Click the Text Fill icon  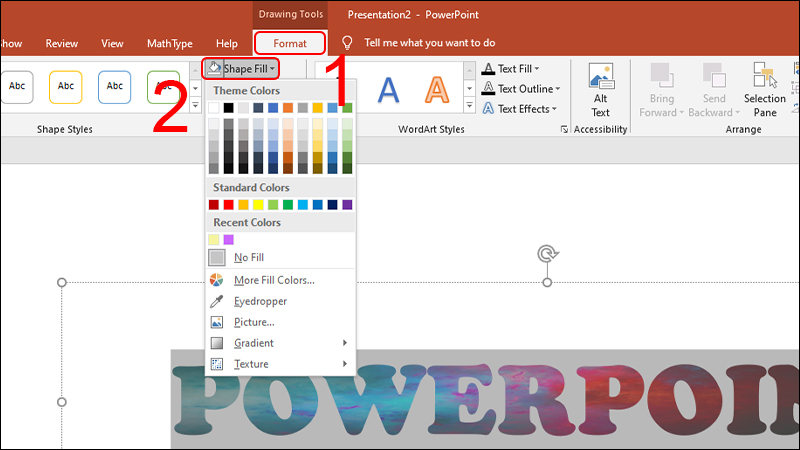[x=488, y=68]
